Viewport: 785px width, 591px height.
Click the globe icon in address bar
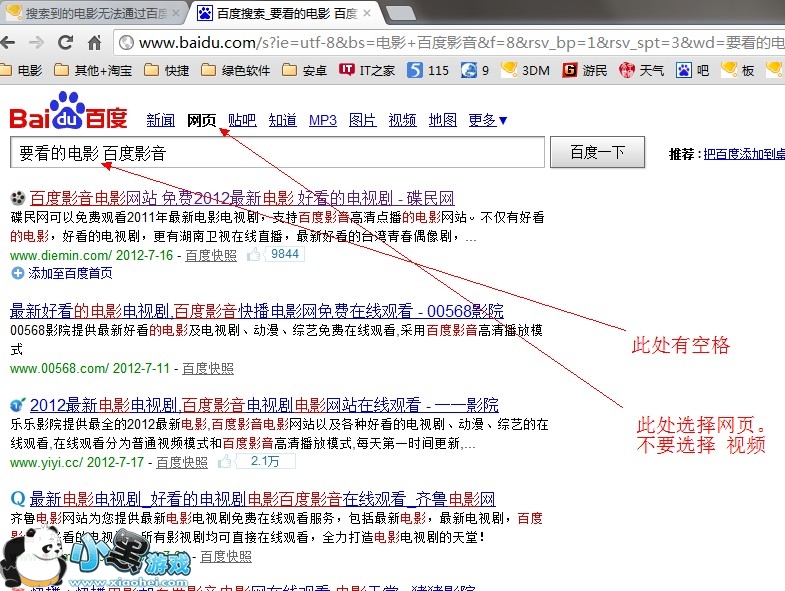click(x=127, y=43)
